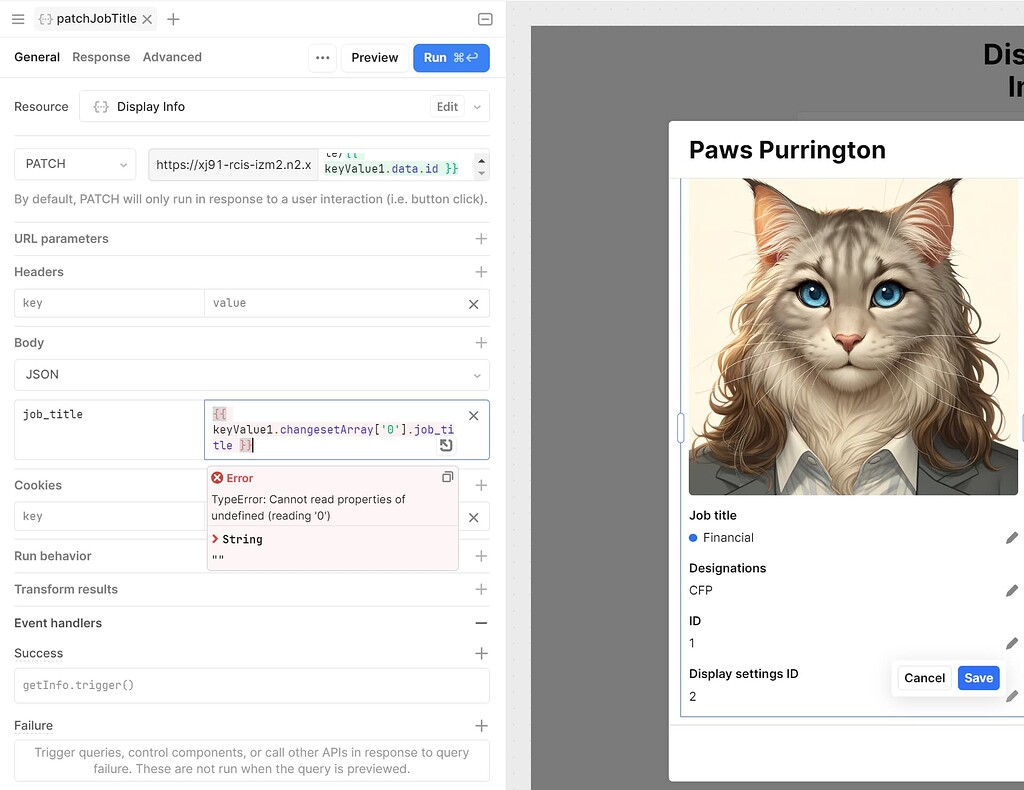Open the JSON body type dropdown
Viewport: 1024px width, 790px height.
click(x=251, y=375)
